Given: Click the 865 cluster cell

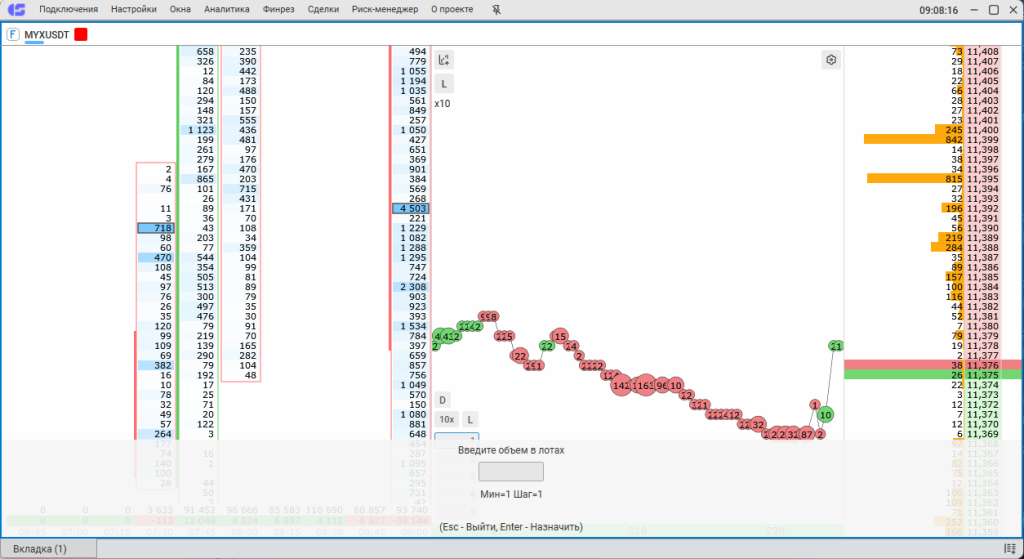Looking at the screenshot, I should point(199,179).
